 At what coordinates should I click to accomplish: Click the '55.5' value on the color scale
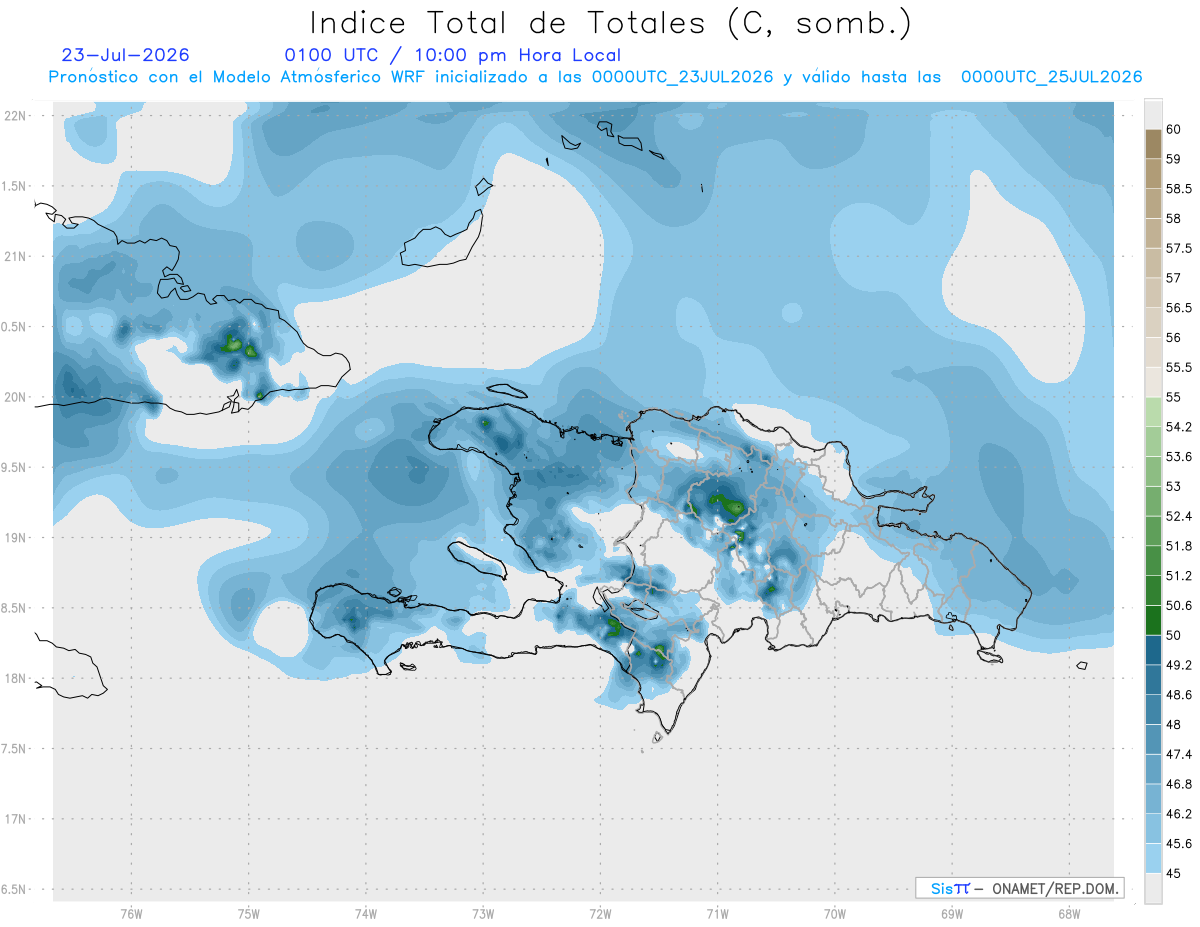point(1178,368)
